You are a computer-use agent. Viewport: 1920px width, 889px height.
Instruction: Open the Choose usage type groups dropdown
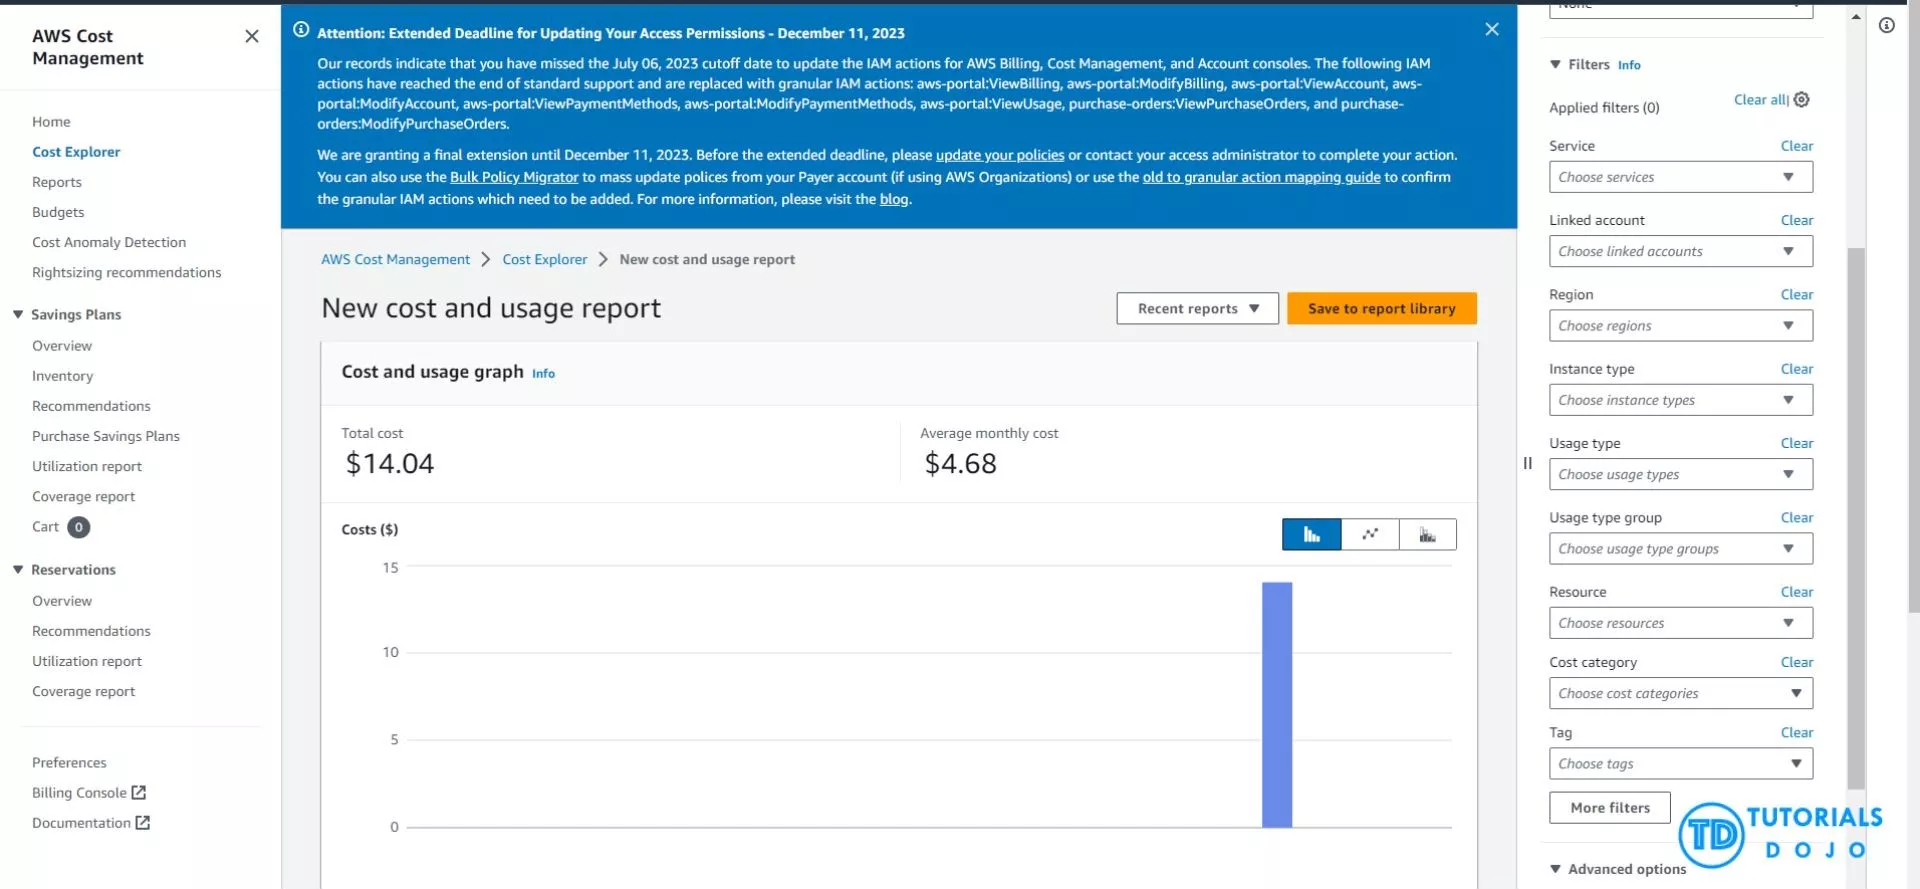[1680, 549]
